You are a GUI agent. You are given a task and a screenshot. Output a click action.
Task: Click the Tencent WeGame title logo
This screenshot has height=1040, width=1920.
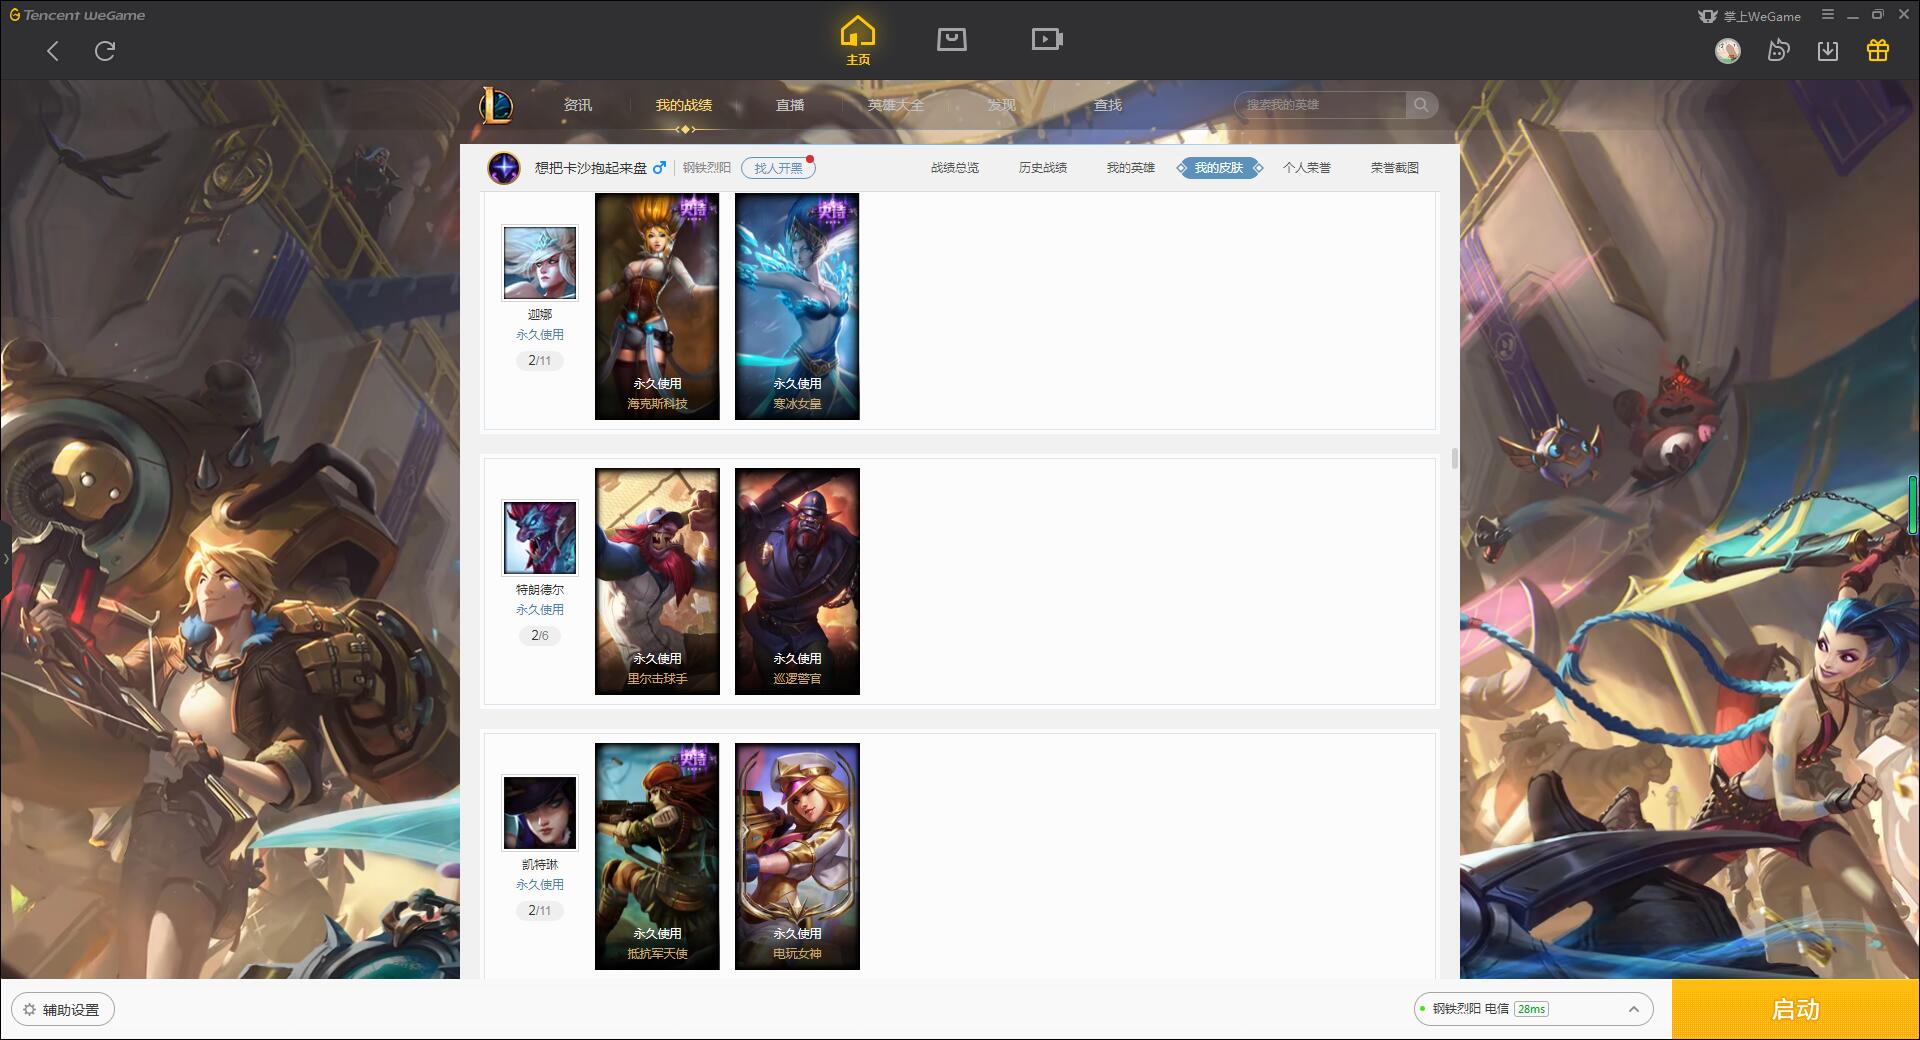click(x=78, y=15)
